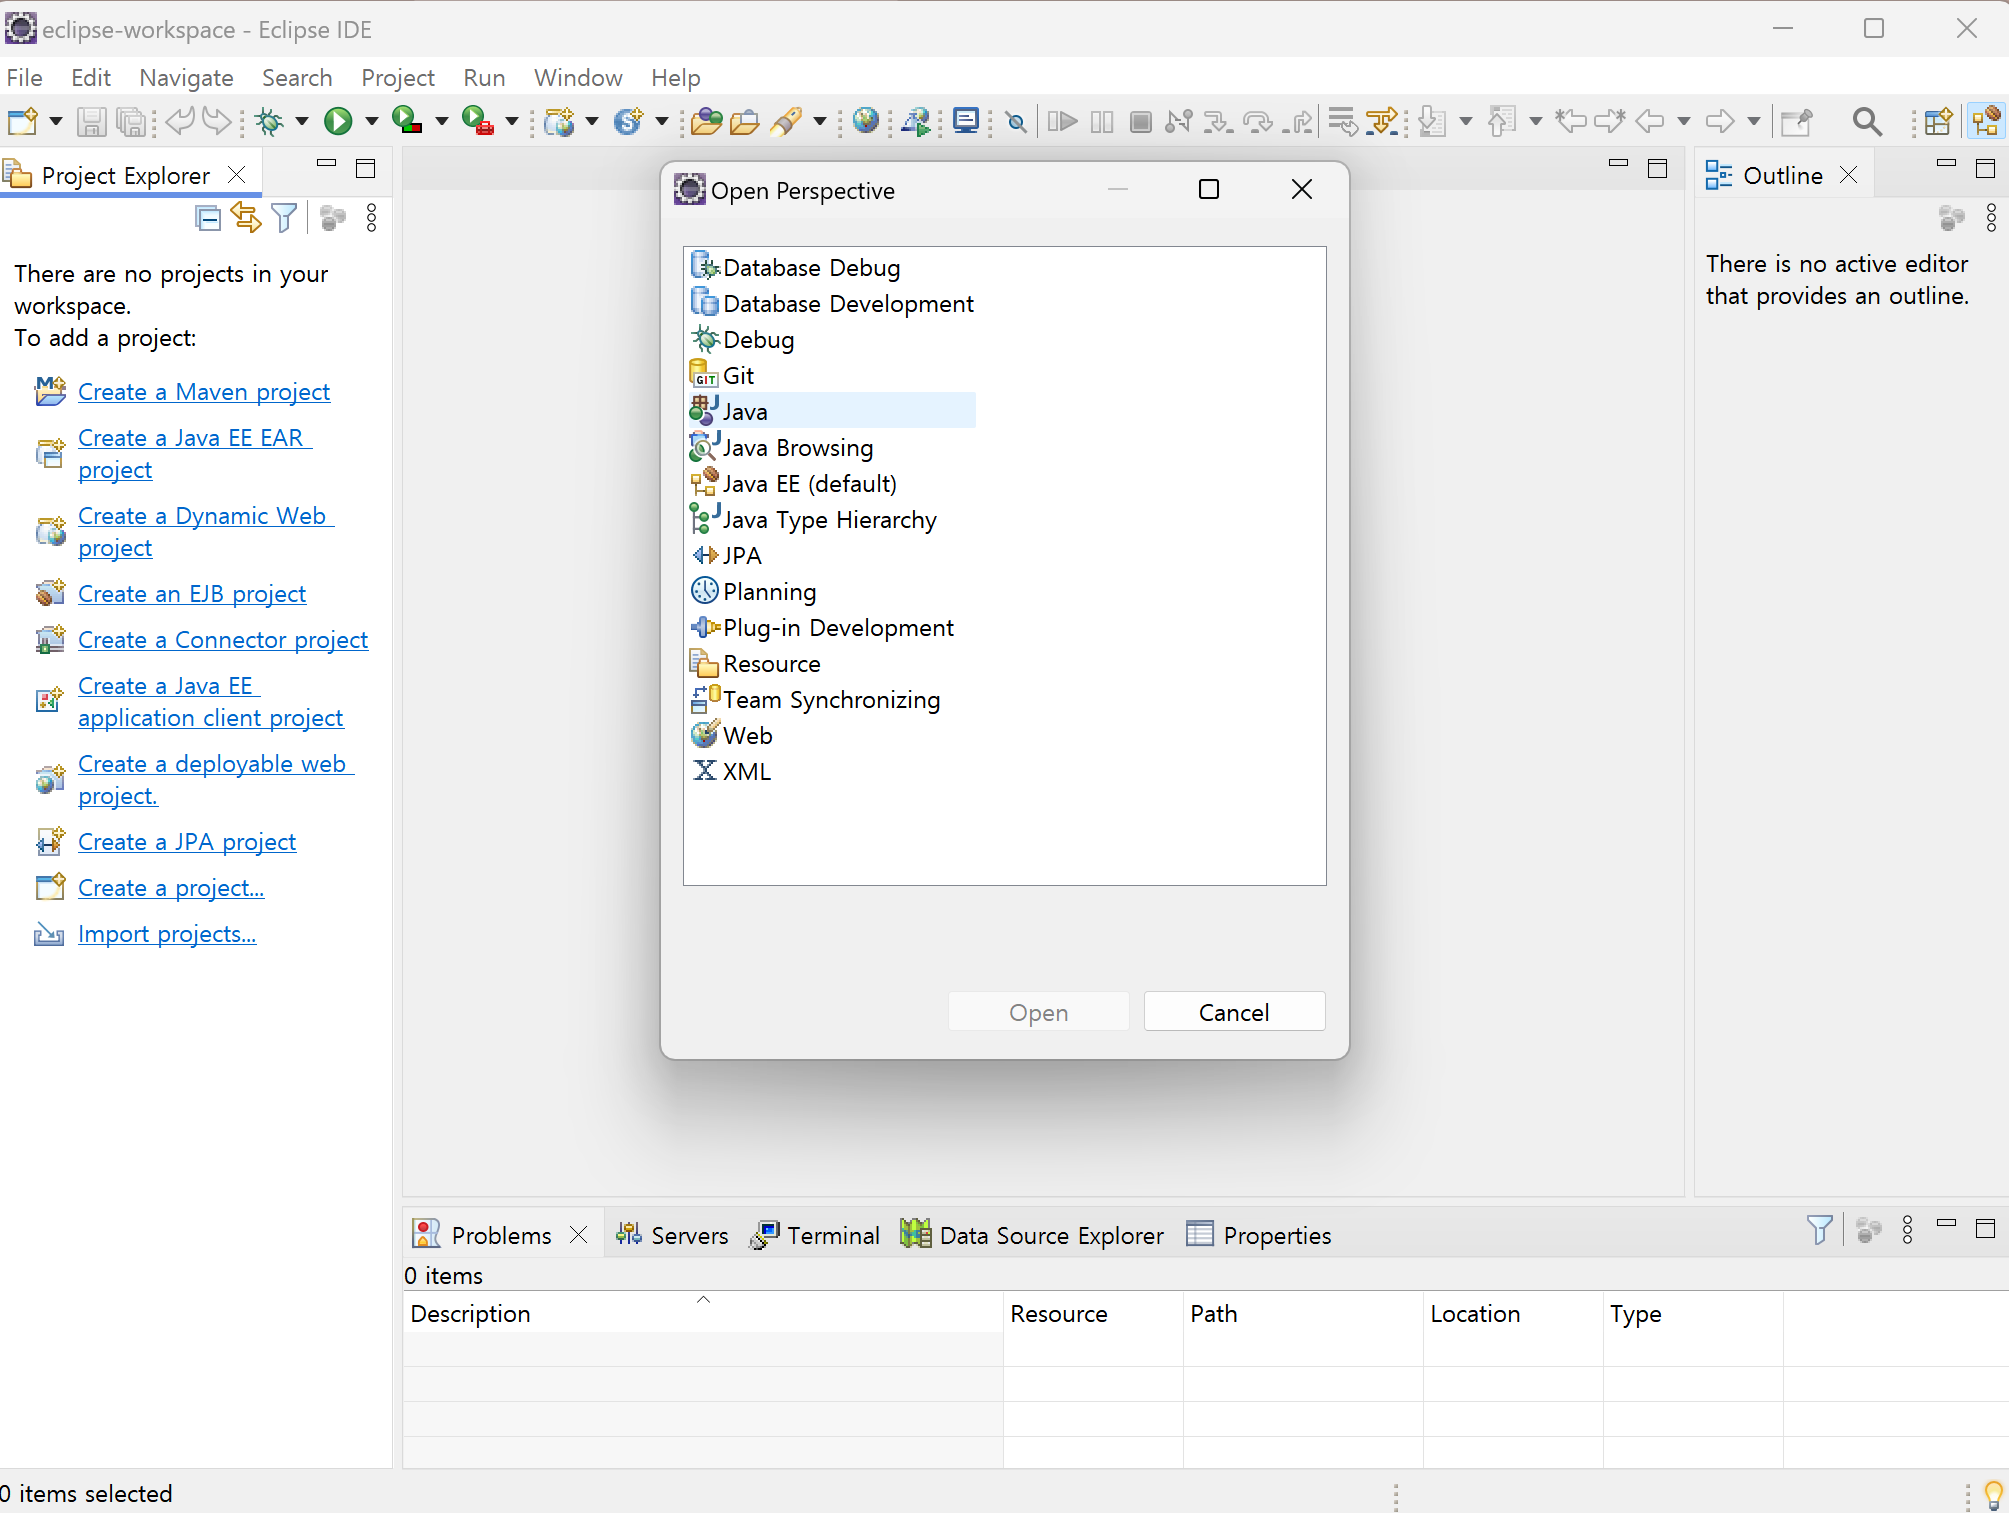Open Project Explorer view menu (three dots)

(x=372, y=218)
